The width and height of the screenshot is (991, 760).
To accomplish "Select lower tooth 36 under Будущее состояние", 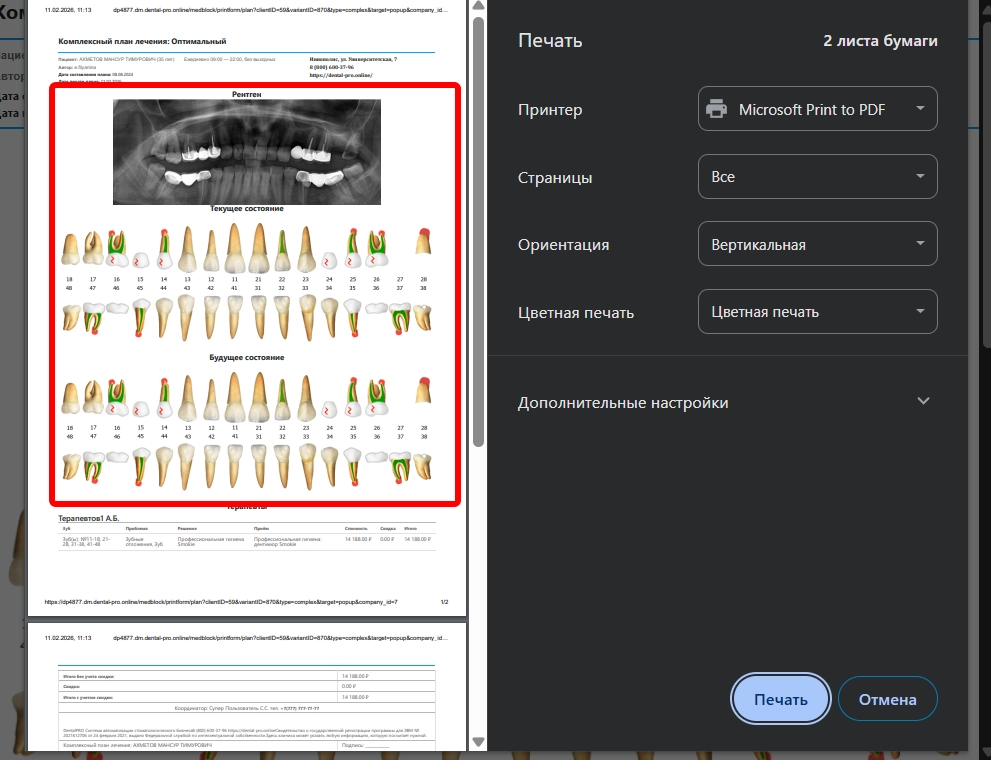I will coord(376,467).
